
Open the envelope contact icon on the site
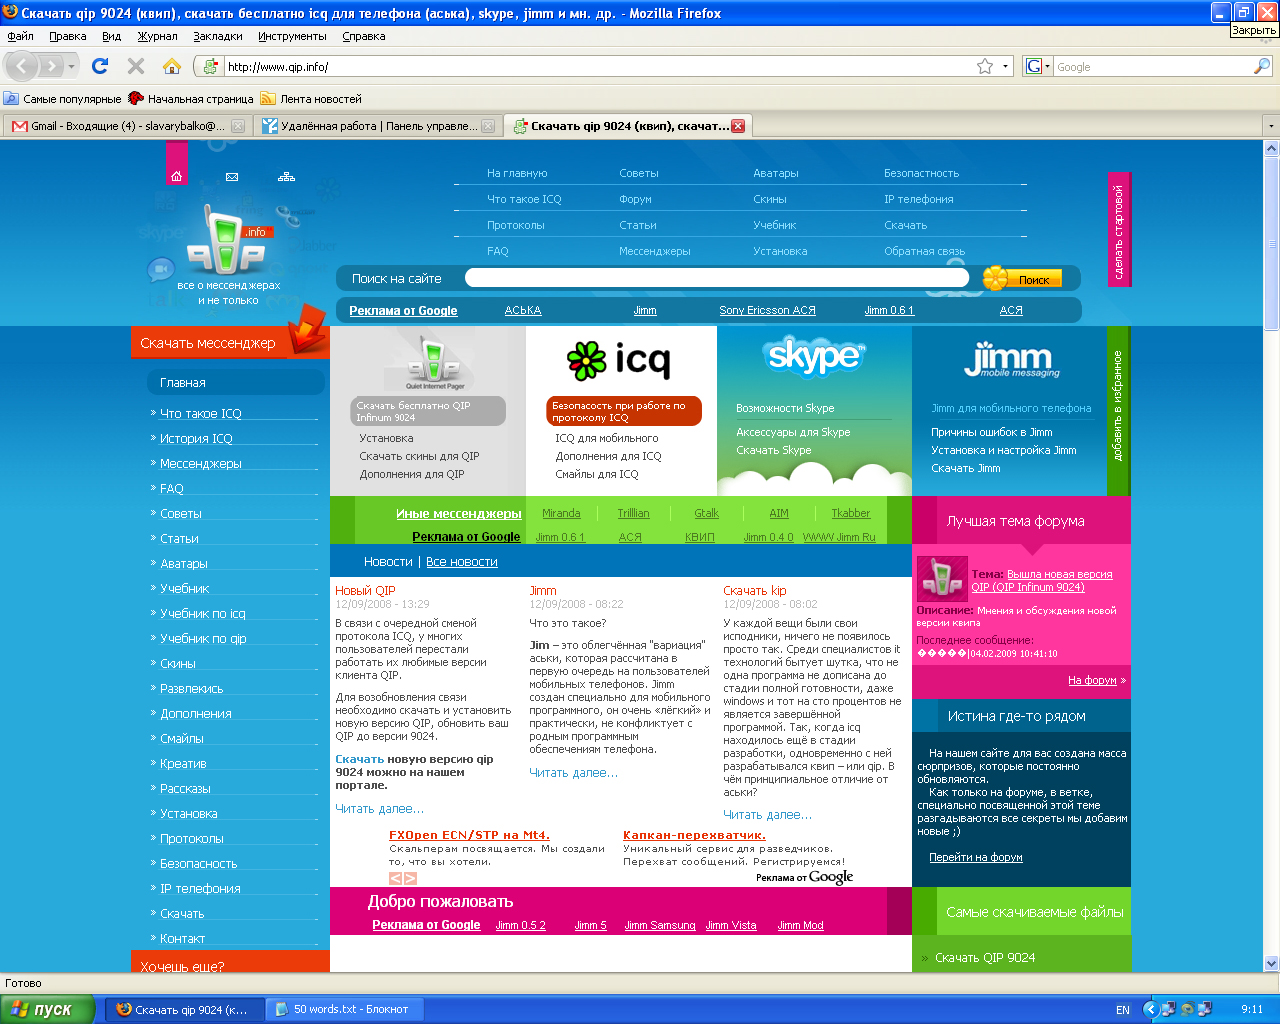coord(232,177)
